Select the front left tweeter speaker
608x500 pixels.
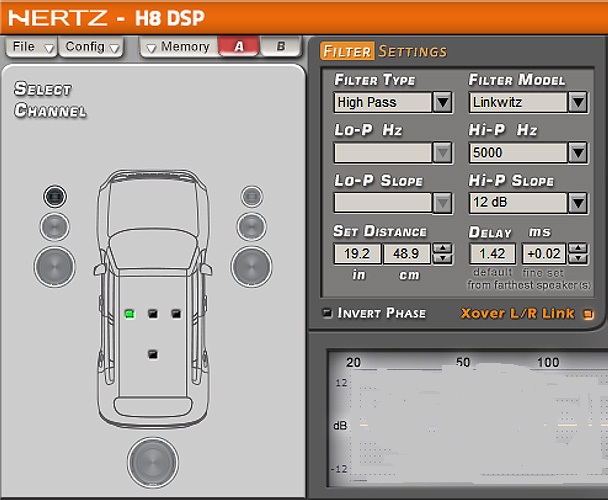(54, 196)
